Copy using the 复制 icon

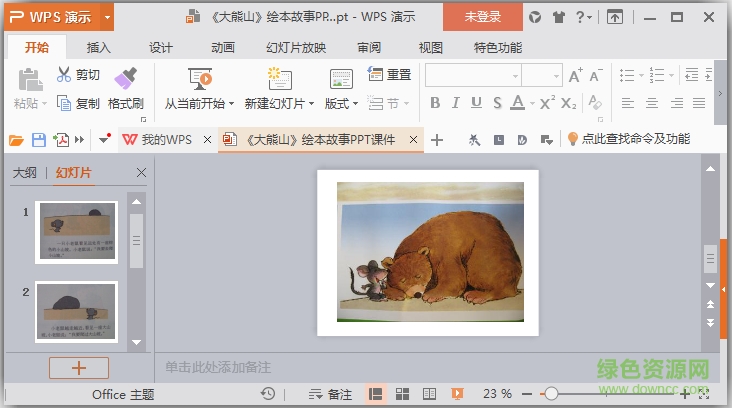click(x=63, y=102)
